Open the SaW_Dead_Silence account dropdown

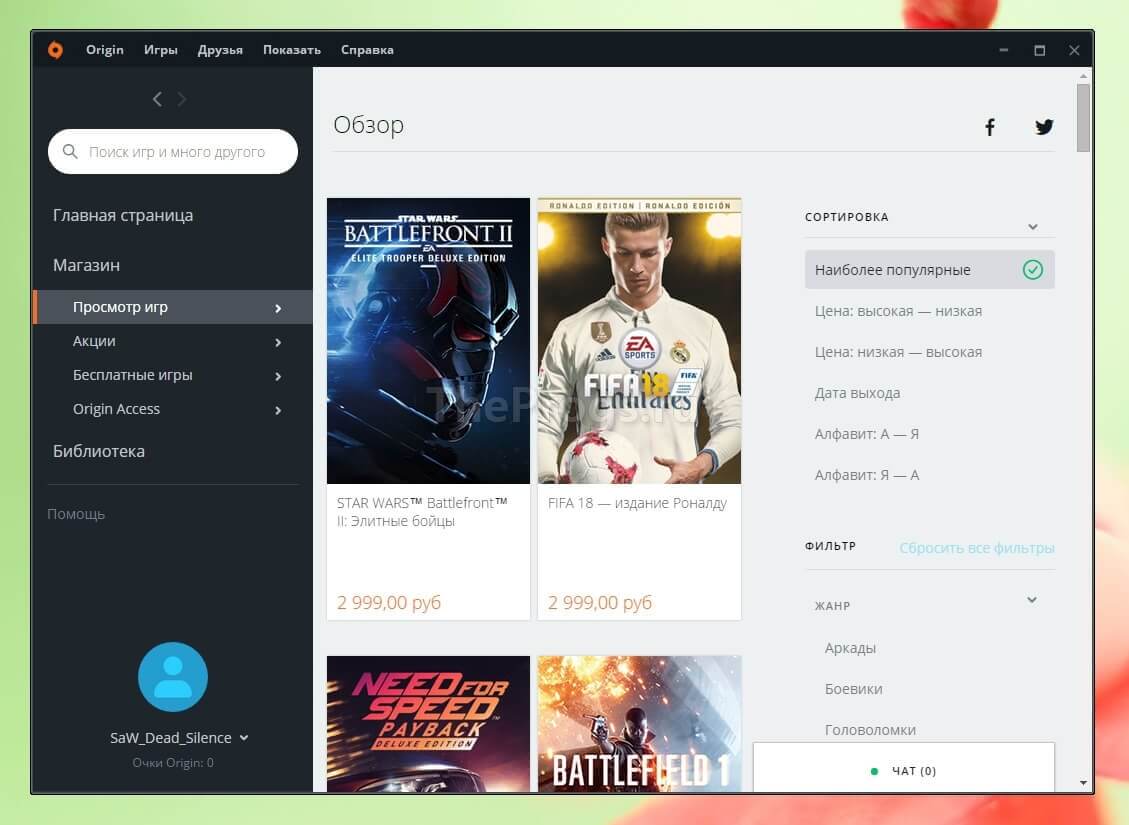coord(244,738)
